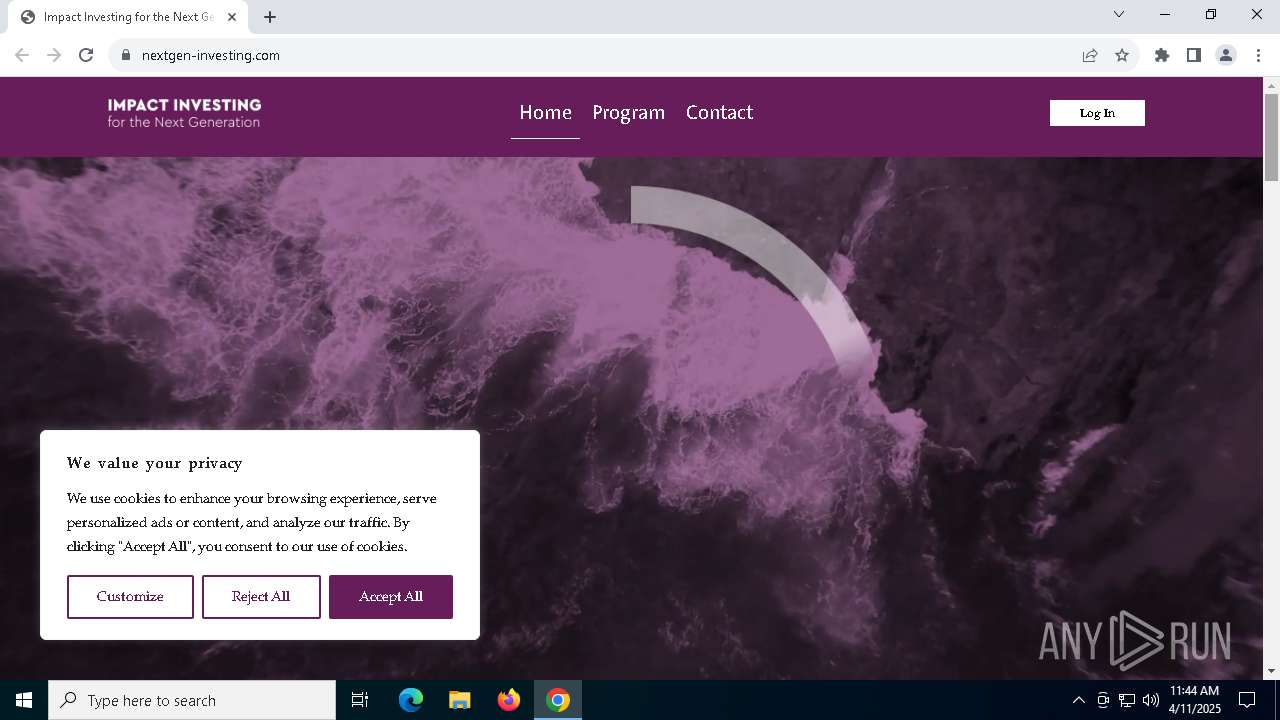Click the browser forward arrow
This screenshot has height=720, width=1280.
[54, 55]
